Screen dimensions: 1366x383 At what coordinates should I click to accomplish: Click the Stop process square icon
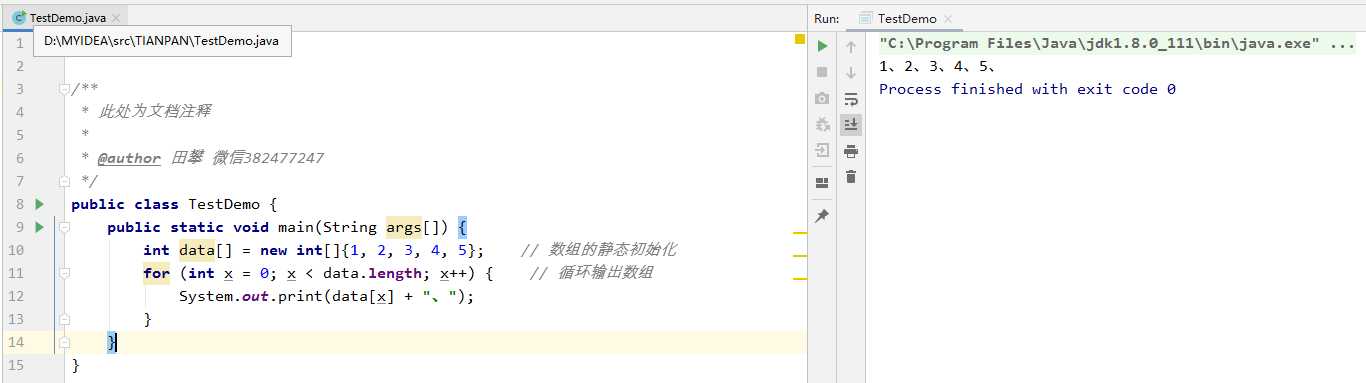822,72
